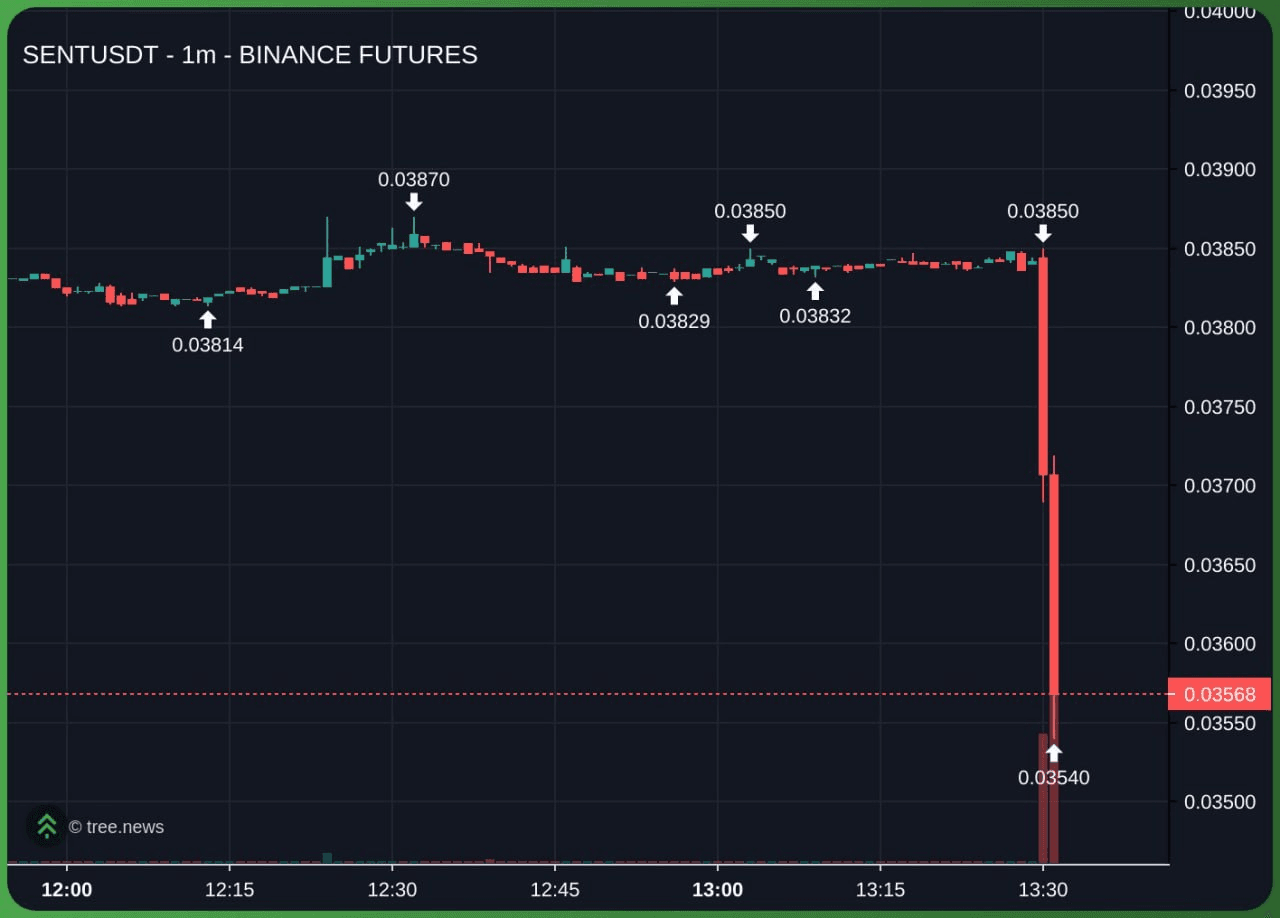The image size is (1280, 918).
Task: Click the red volume bar at 13:30
Action: [1043, 798]
